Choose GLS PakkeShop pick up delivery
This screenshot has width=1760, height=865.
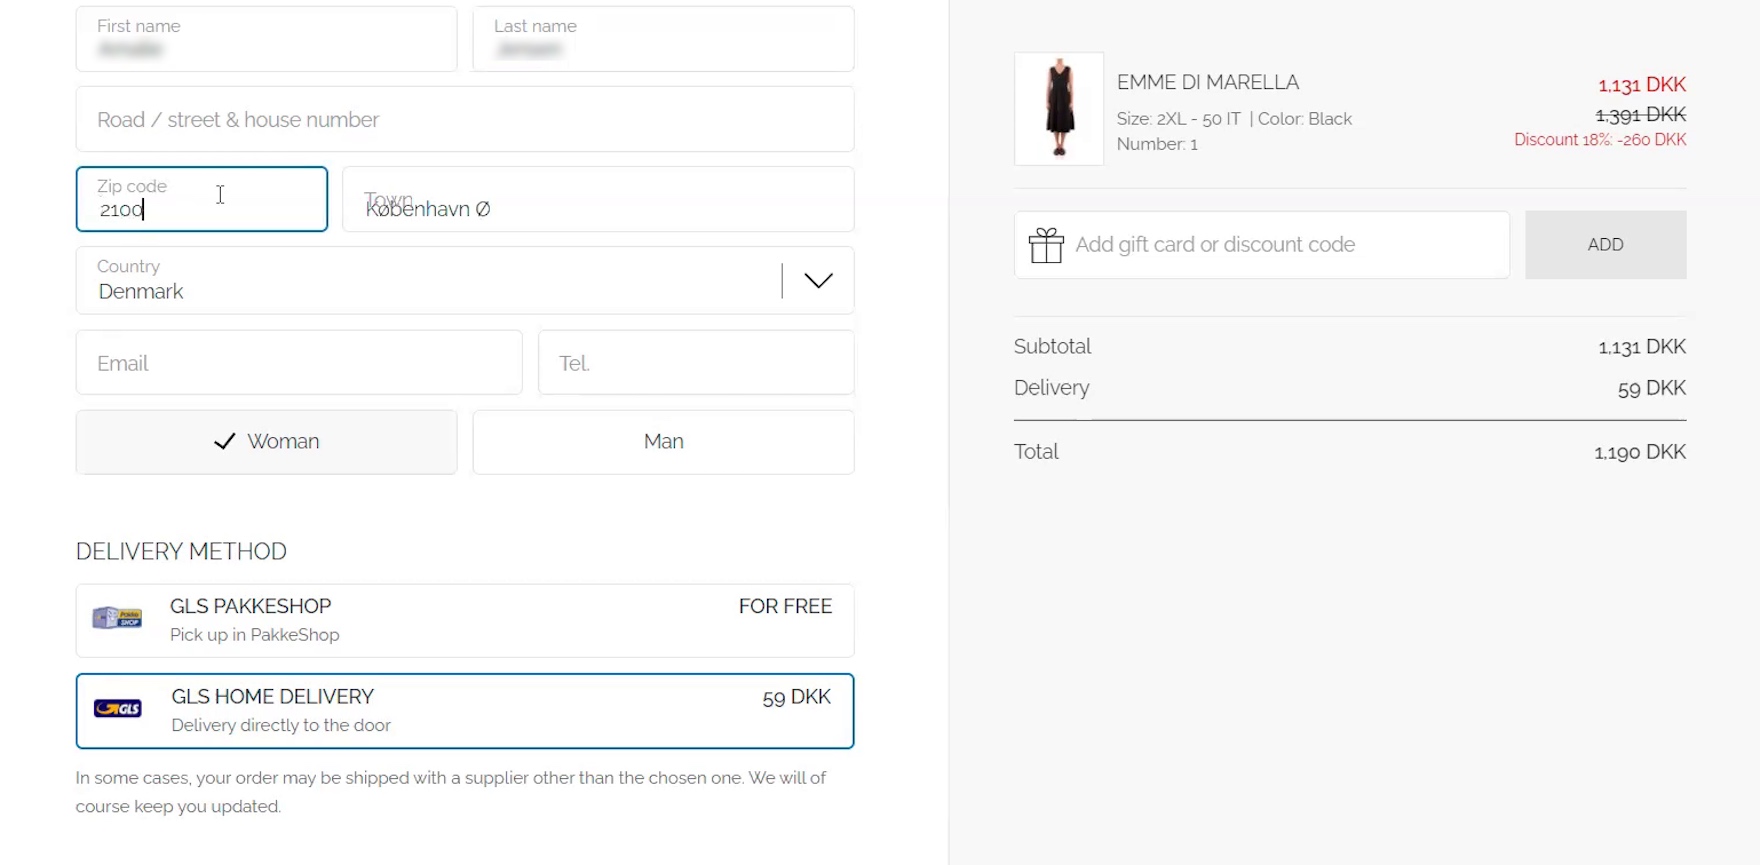465,620
